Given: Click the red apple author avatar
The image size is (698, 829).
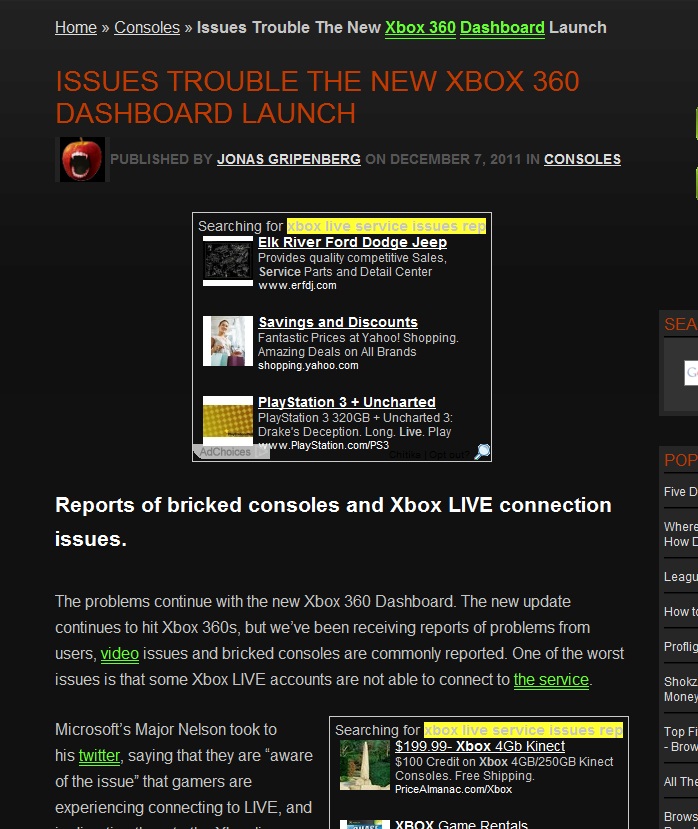Looking at the screenshot, I should click(82, 159).
